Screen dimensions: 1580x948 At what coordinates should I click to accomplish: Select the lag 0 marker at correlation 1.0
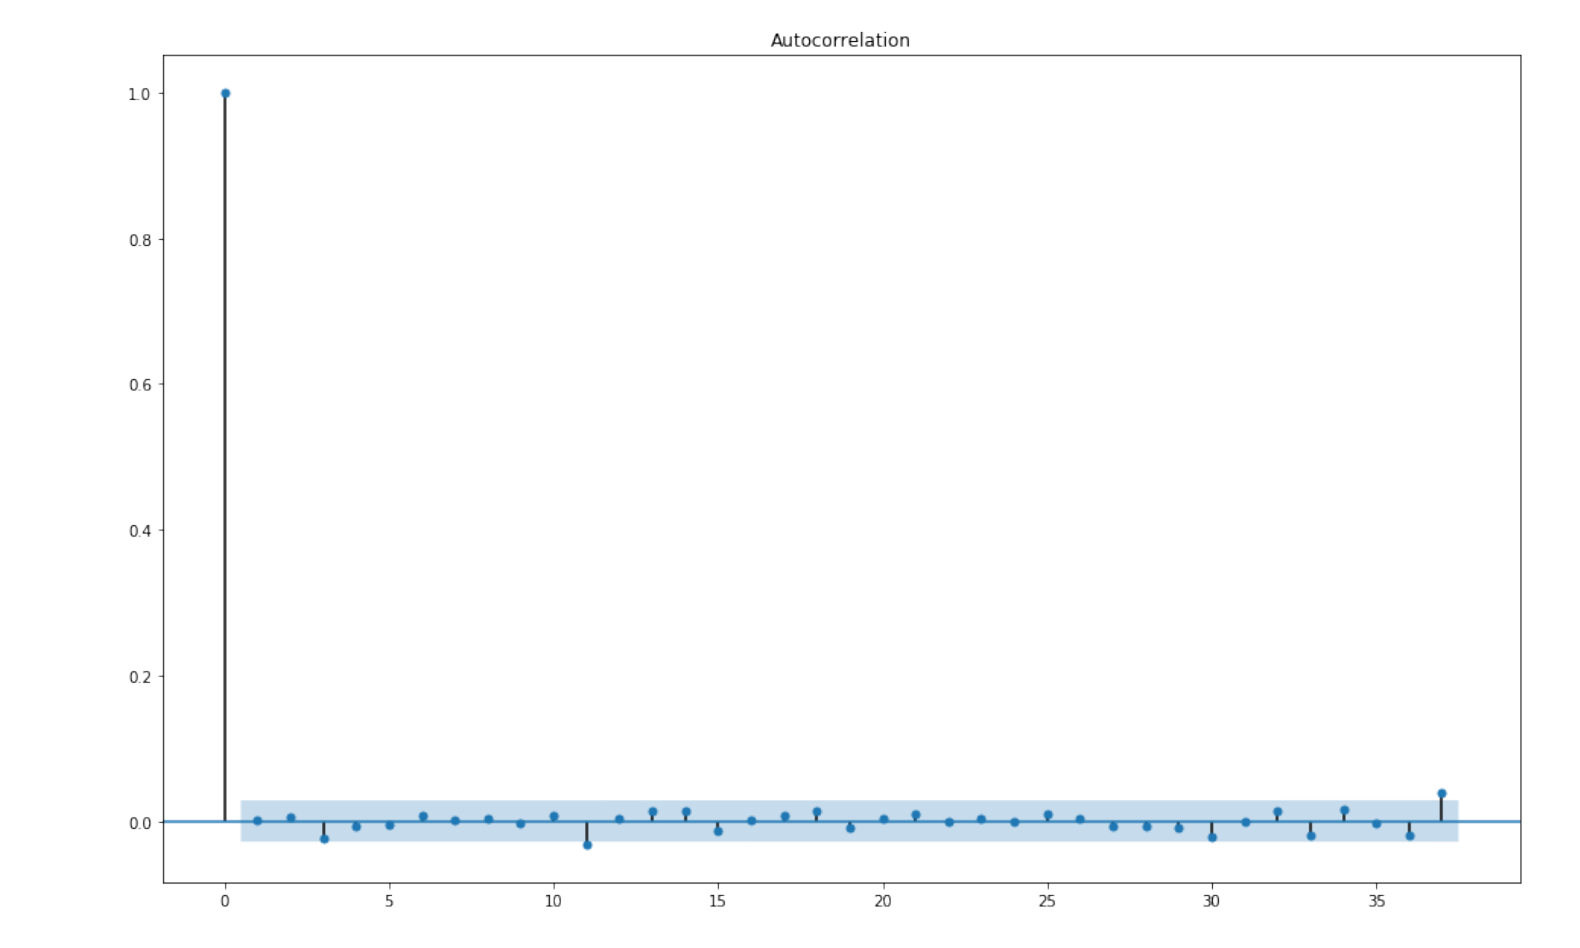pos(225,93)
